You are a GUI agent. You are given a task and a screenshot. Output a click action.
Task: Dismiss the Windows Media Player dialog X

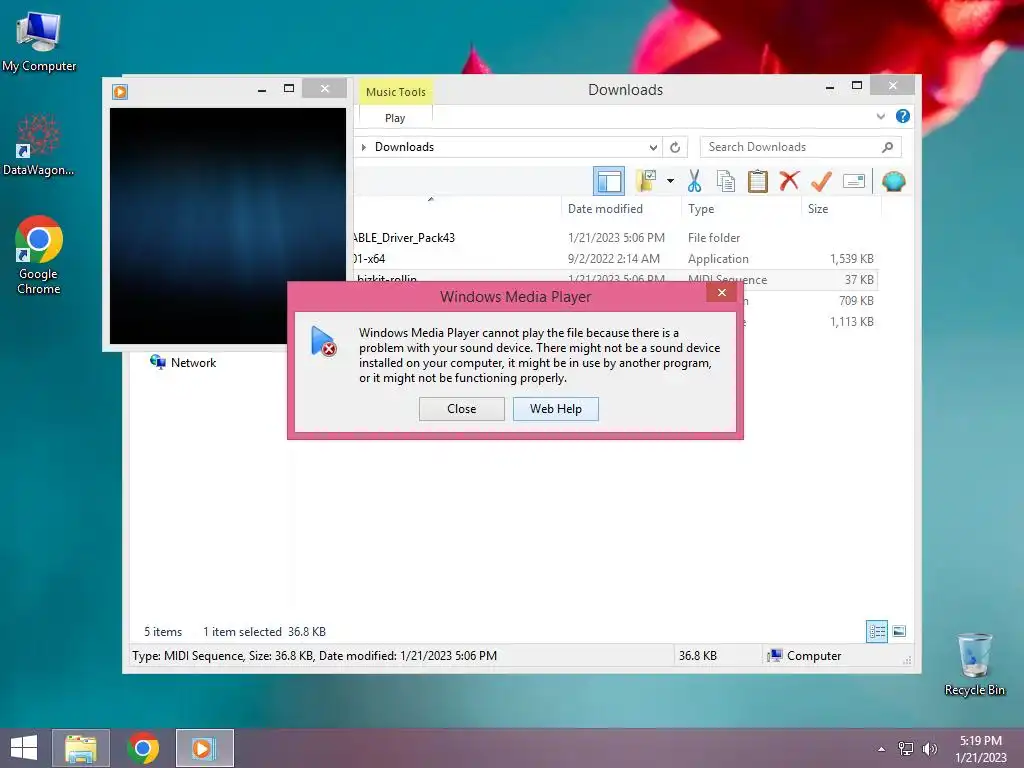point(722,293)
